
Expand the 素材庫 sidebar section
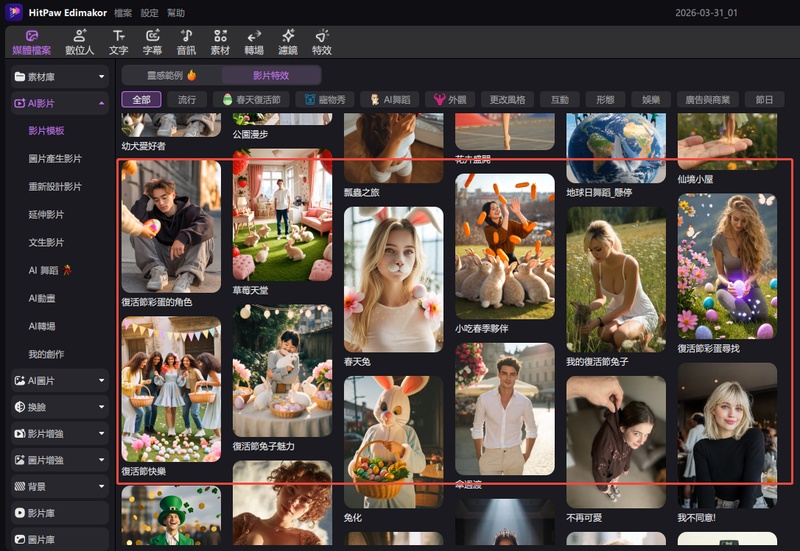60,76
